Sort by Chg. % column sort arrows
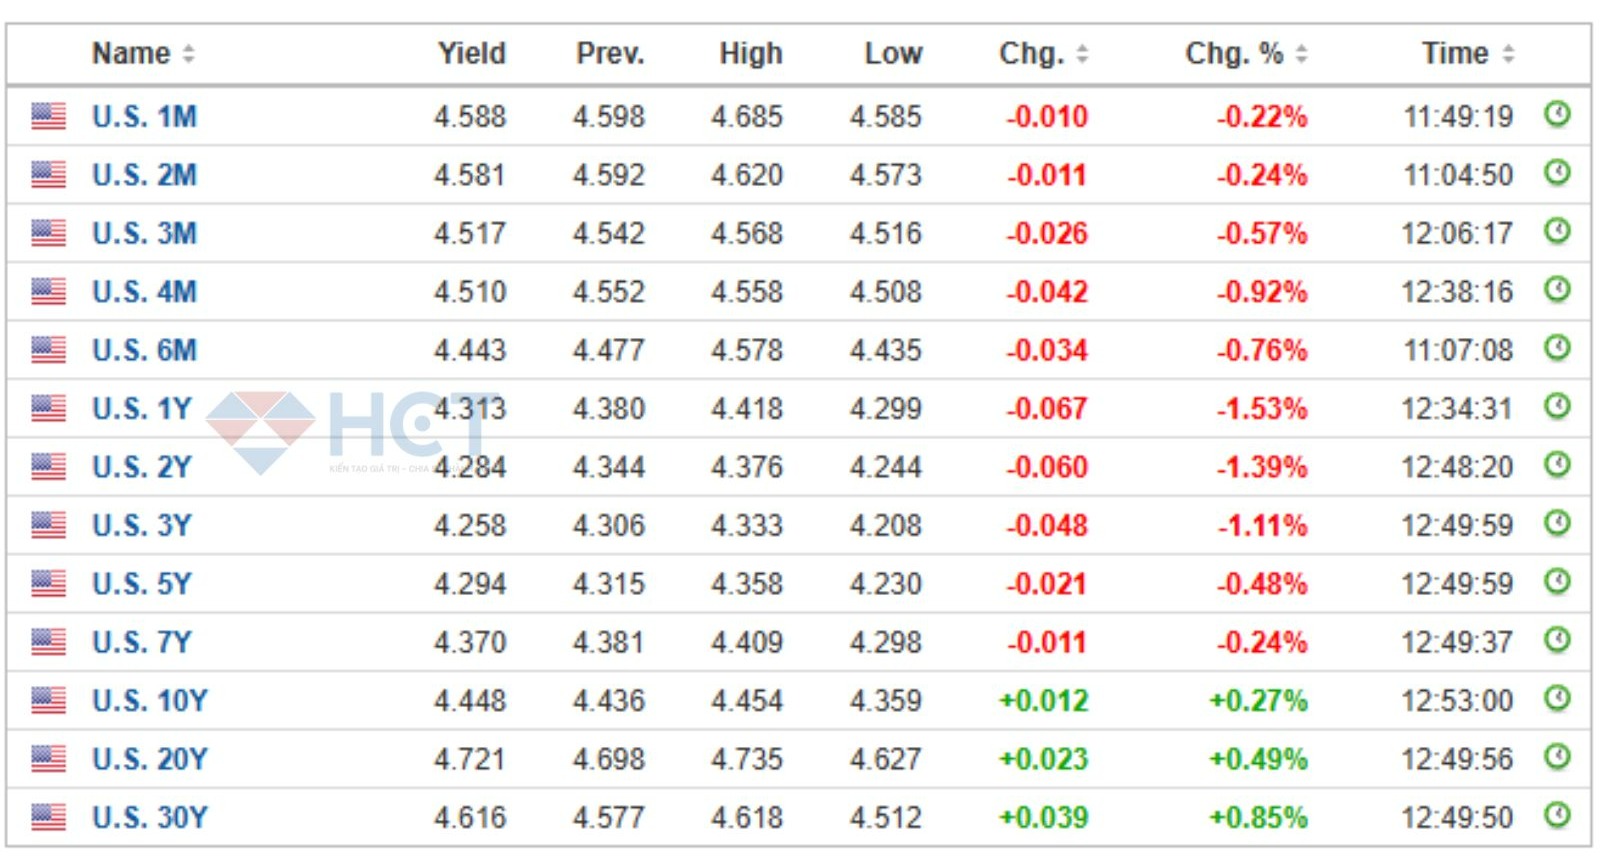Screen dimensions: 1600x859 click(1301, 54)
